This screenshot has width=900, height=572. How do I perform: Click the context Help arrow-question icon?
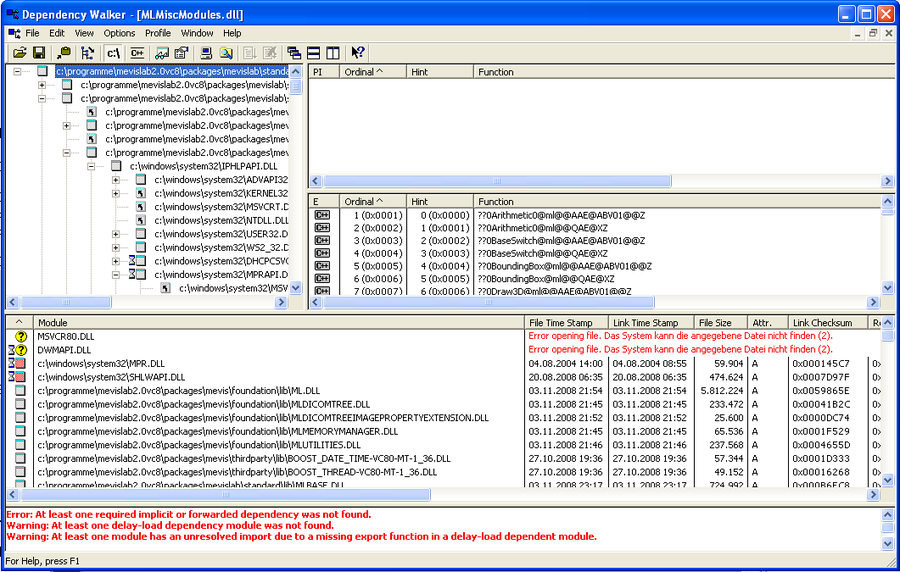click(x=358, y=53)
